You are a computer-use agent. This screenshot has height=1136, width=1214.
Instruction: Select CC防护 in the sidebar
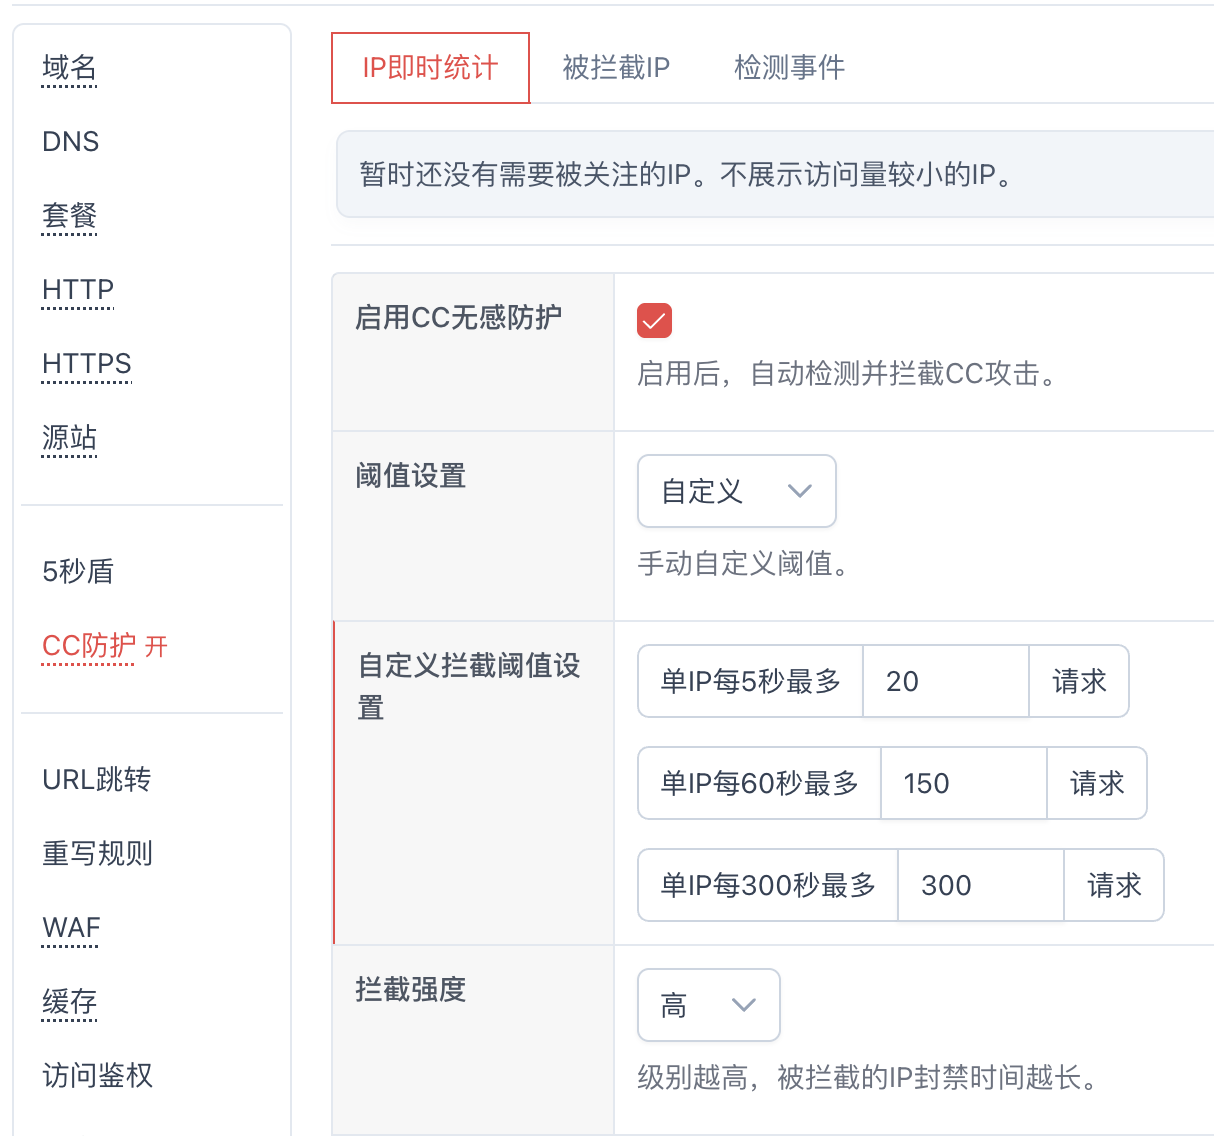pos(89,646)
